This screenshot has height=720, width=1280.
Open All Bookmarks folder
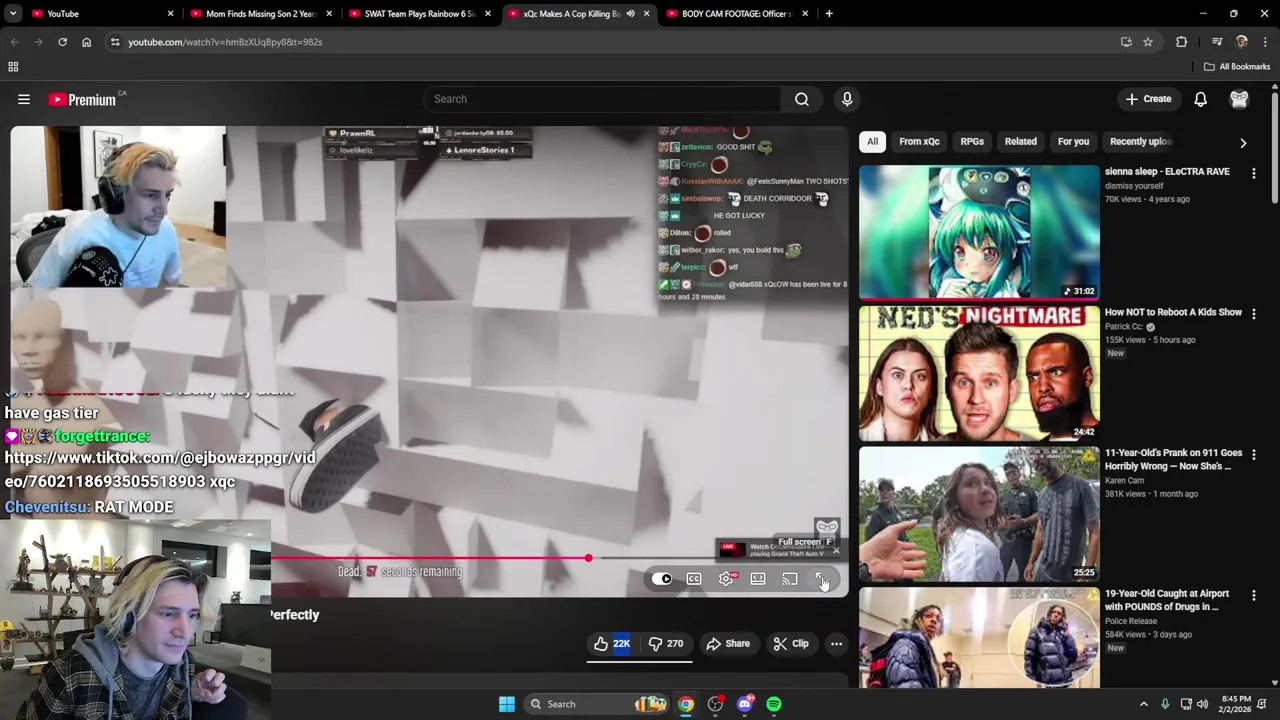tap(1237, 67)
